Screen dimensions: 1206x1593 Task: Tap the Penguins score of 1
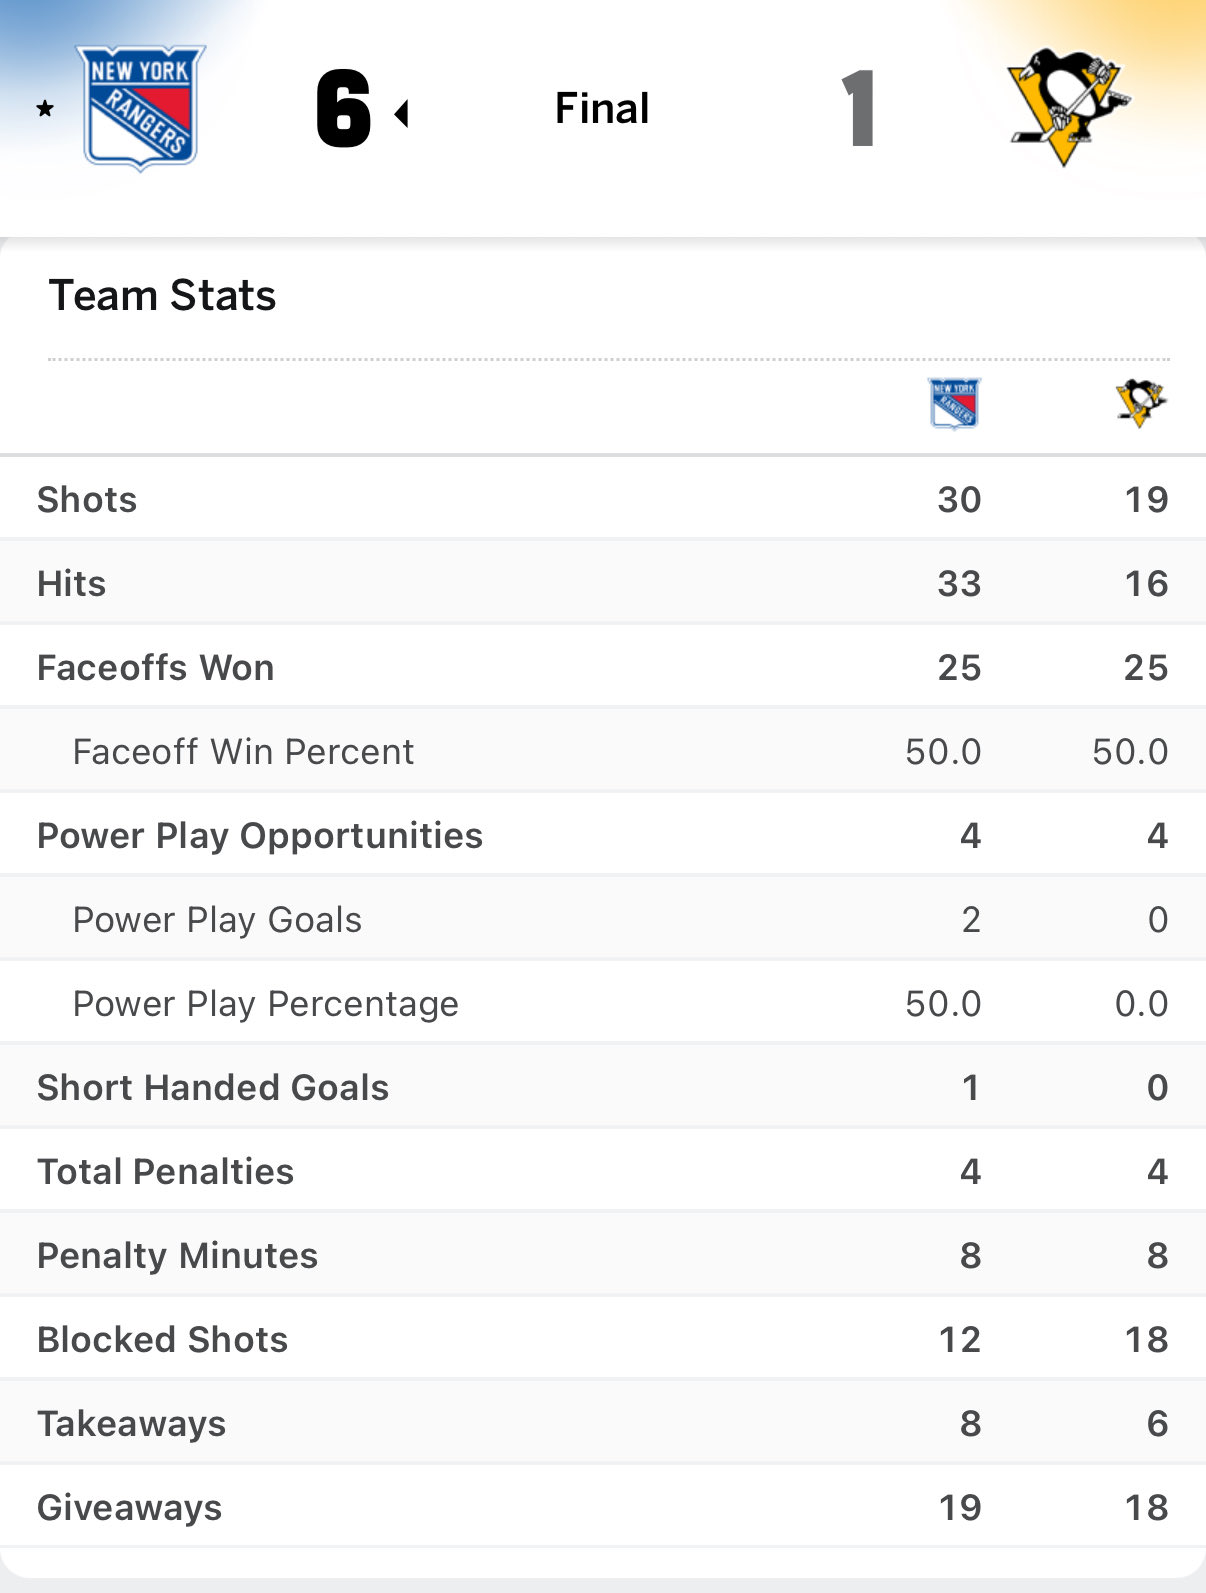click(858, 108)
